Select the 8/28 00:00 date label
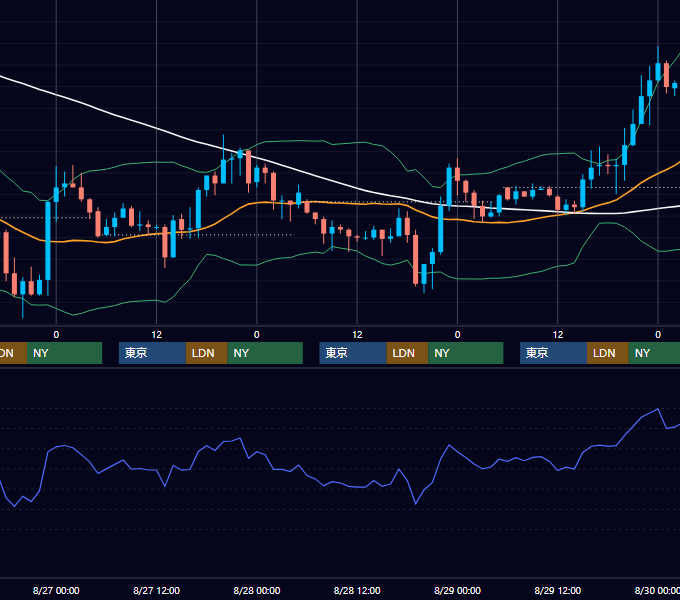Image resolution: width=680 pixels, height=600 pixels. tap(257, 590)
